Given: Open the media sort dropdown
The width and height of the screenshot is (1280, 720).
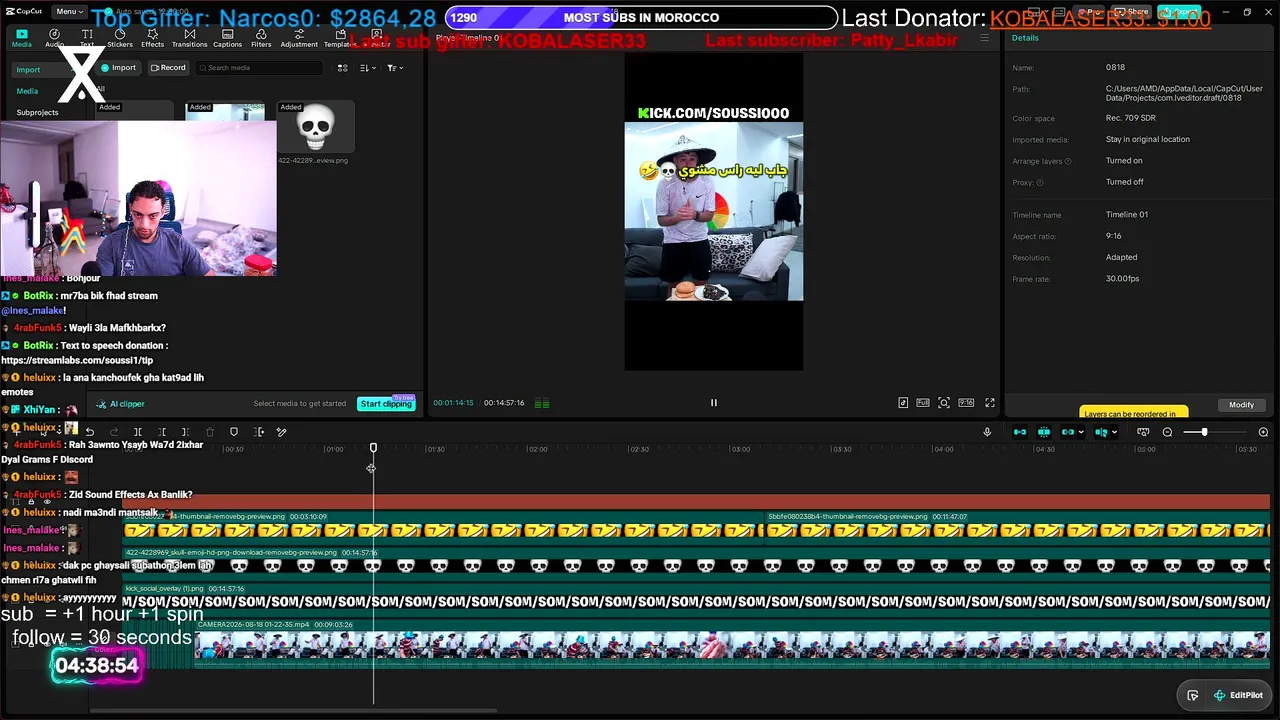Looking at the screenshot, I should (x=367, y=68).
